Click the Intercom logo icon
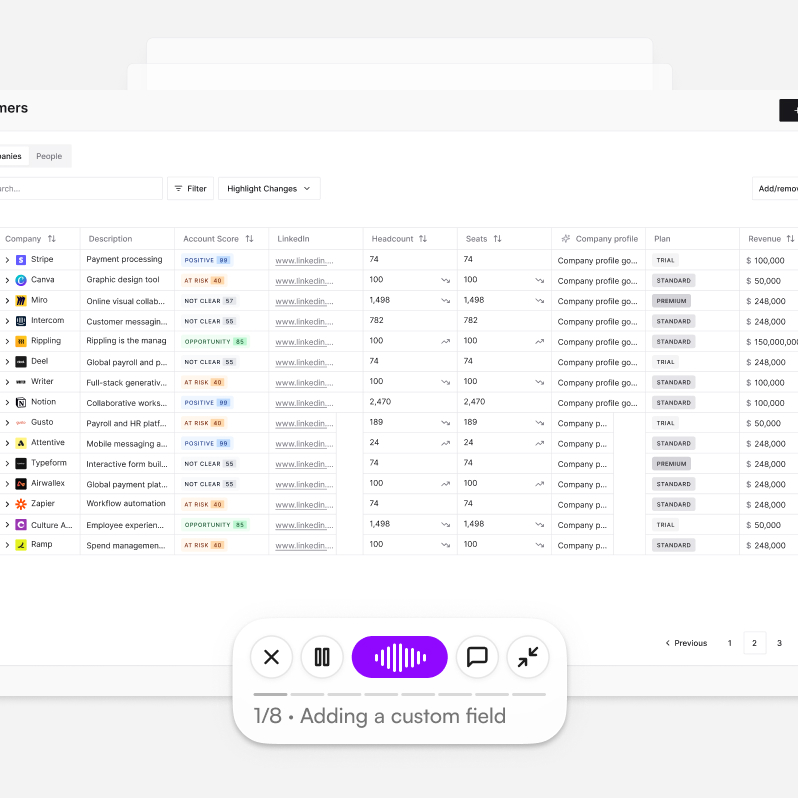Image resolution: width=798 pixels, height=798 pixels. coord(21,321)
